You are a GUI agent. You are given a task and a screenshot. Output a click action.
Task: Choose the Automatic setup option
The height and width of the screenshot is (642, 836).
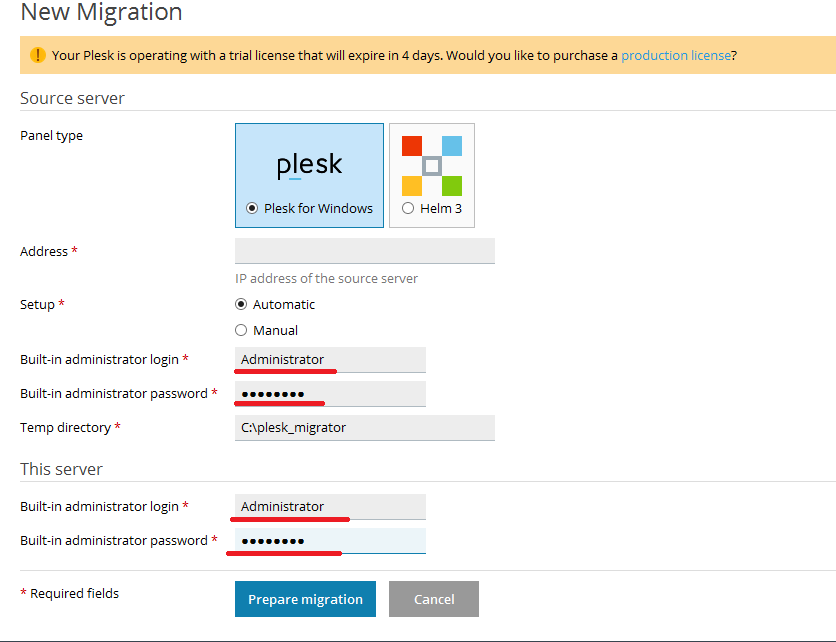(x=241, y=304)
